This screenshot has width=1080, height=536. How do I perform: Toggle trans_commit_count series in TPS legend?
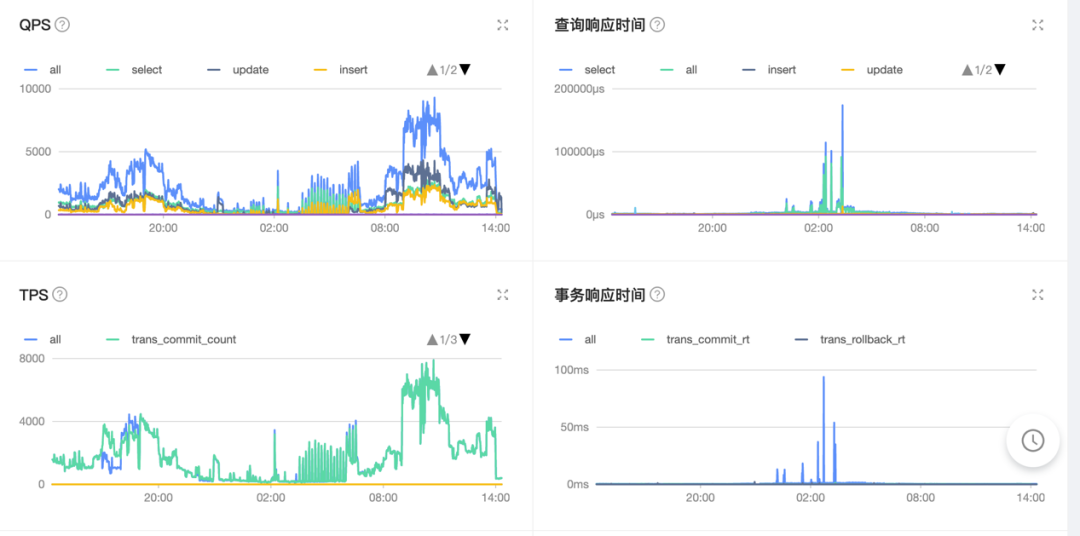[183, 340]
